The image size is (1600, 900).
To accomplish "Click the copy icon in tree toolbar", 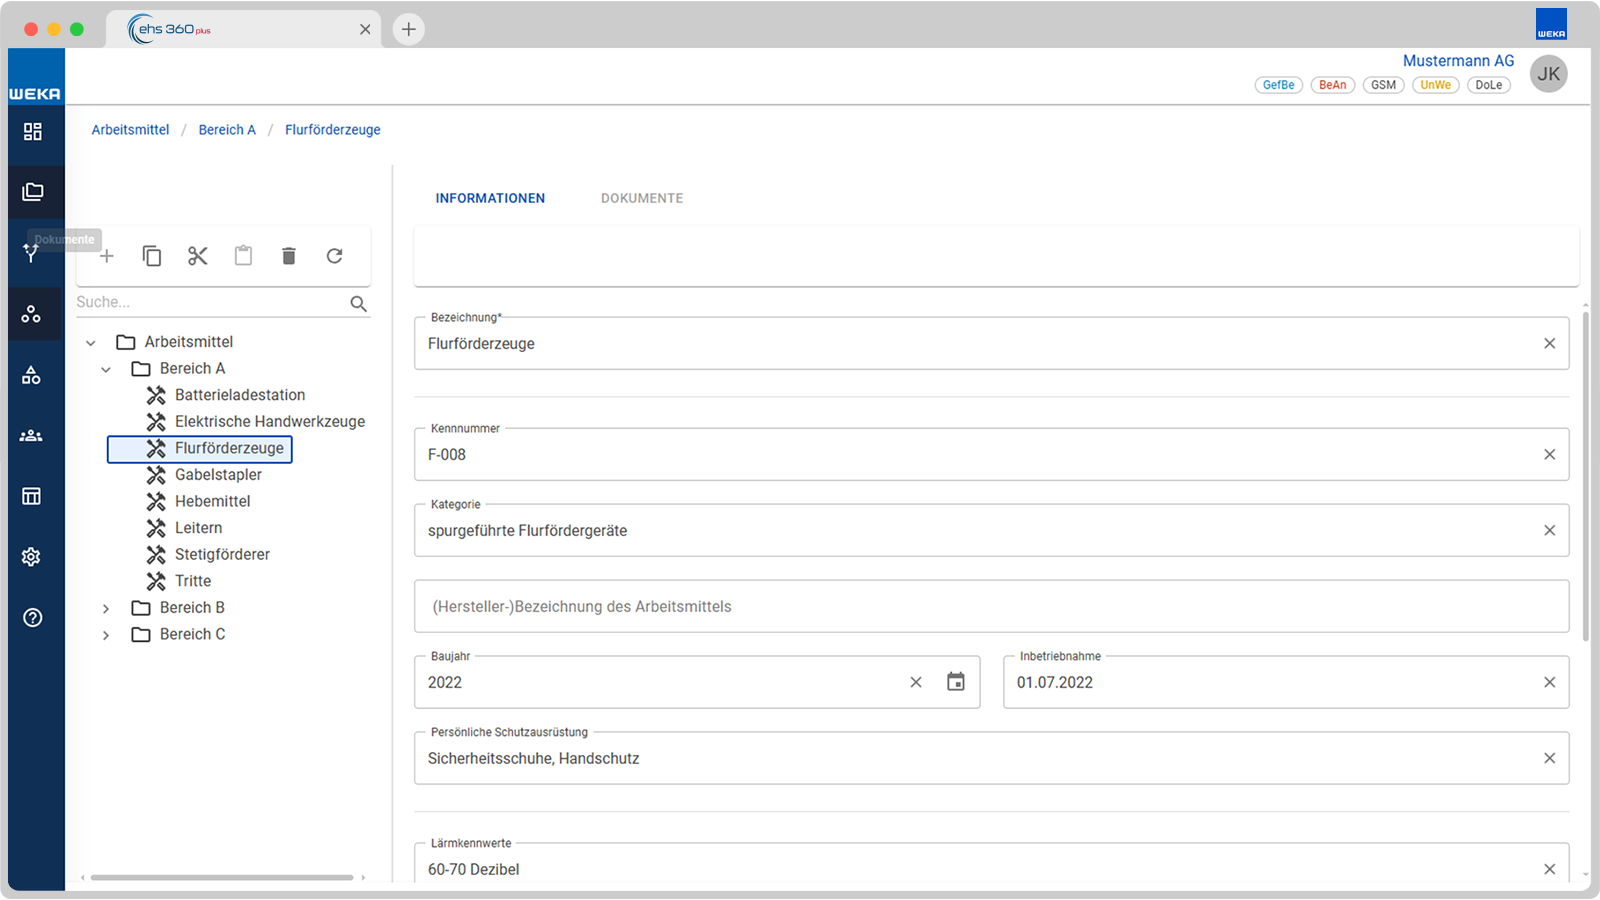I will click(x=152, y=256).
